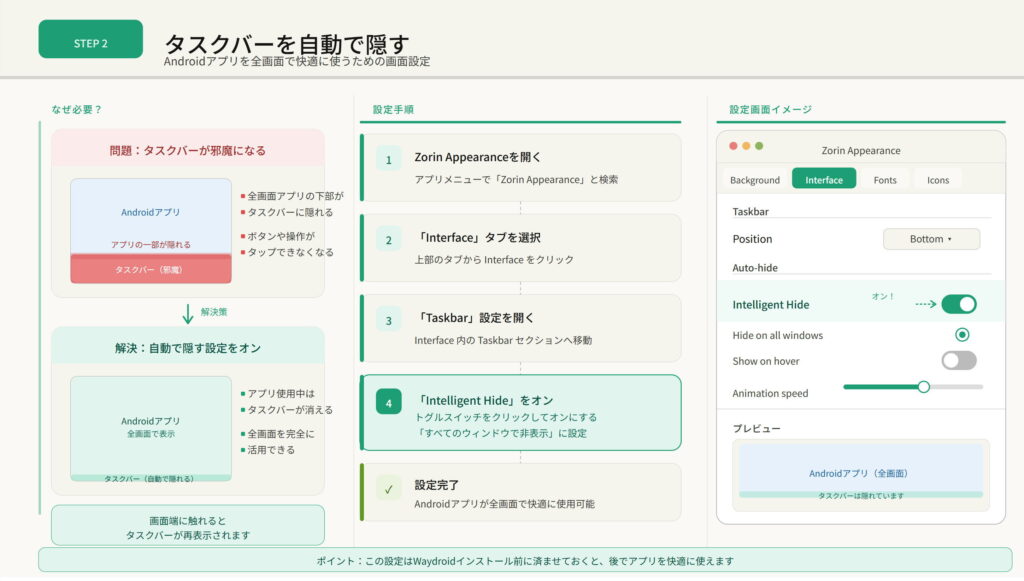The height and width of the screenshot is (581, 1024).
Task: Turn off the Intelligent Hide switch
Action: [x=958, y=304]
